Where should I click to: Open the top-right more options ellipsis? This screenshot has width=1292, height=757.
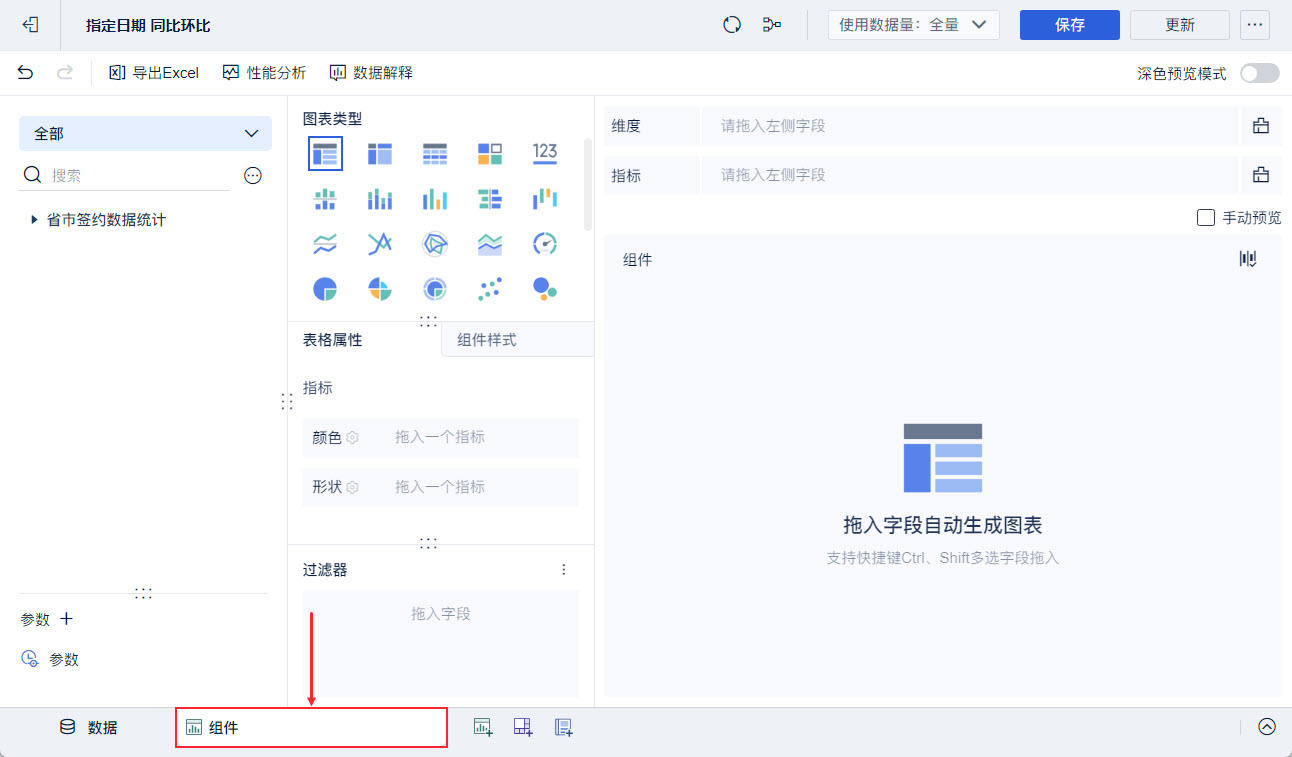(1255, 25)
